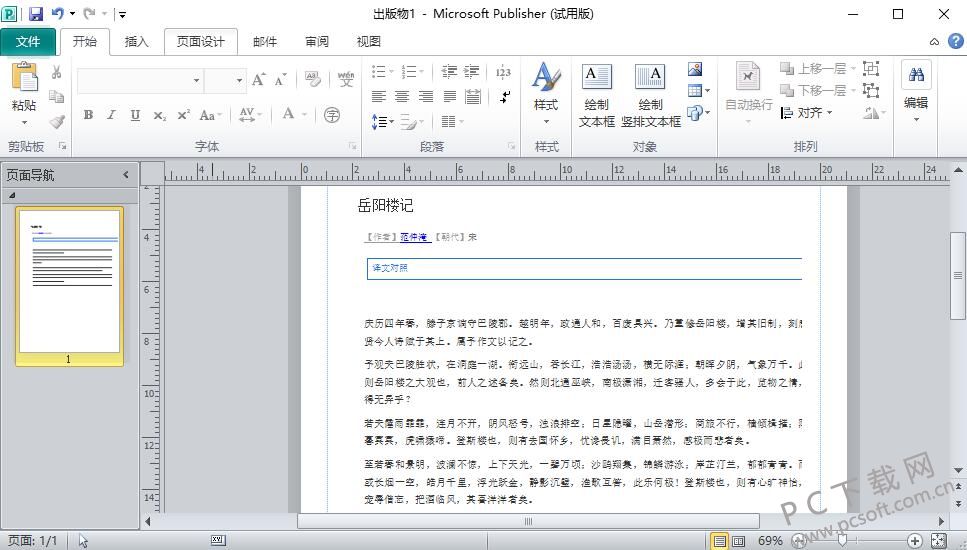Toggle Superscript formatting
The width and height of the screenshot is (967, 550).
click(x=183, y=115)
